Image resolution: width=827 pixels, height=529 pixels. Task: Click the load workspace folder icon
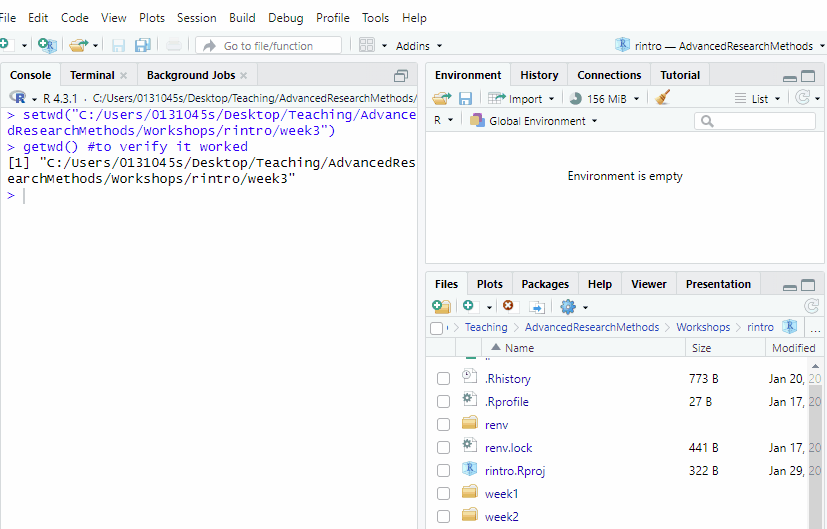[x=441, y=98]
